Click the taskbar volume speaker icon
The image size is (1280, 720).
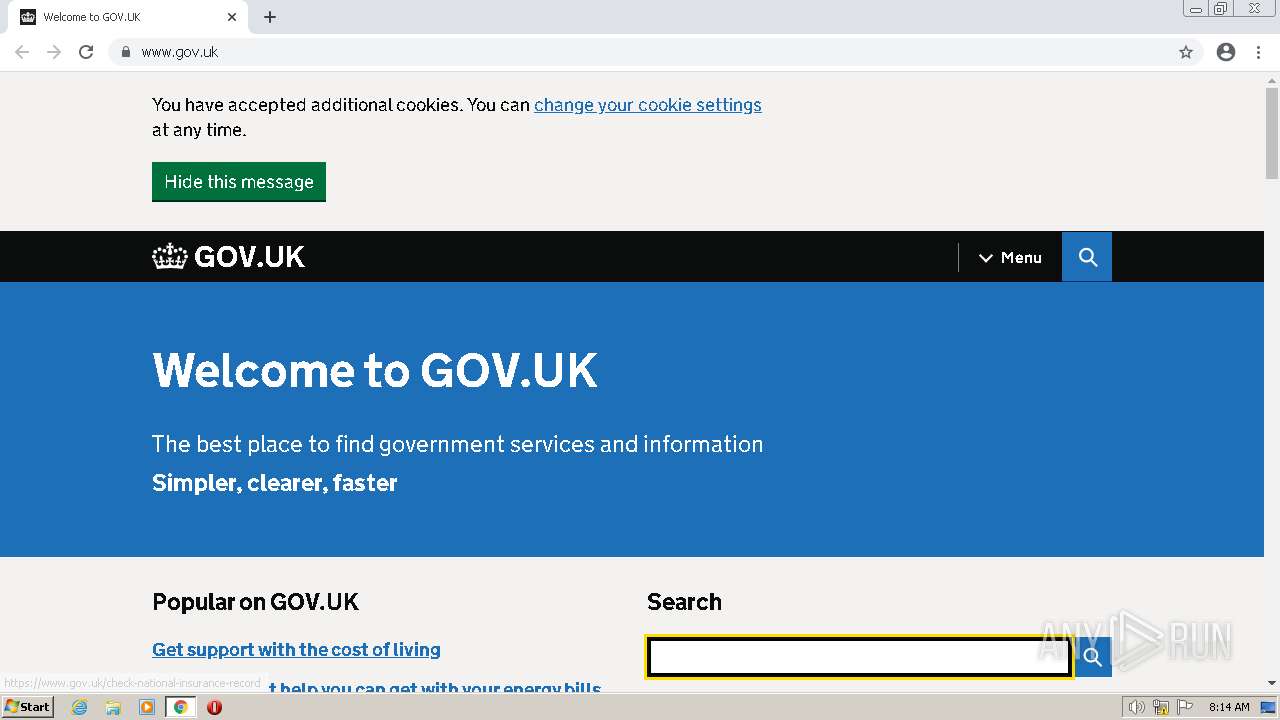coord(1136,707)
